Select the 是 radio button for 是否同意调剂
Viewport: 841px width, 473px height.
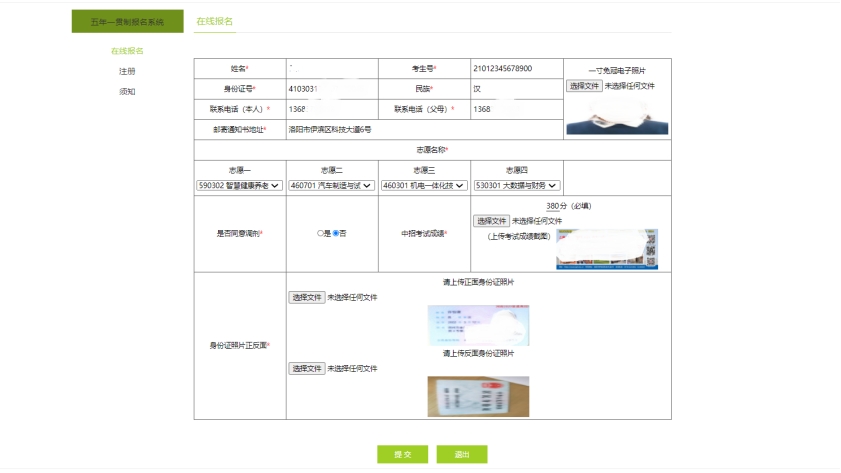[321, 233]
